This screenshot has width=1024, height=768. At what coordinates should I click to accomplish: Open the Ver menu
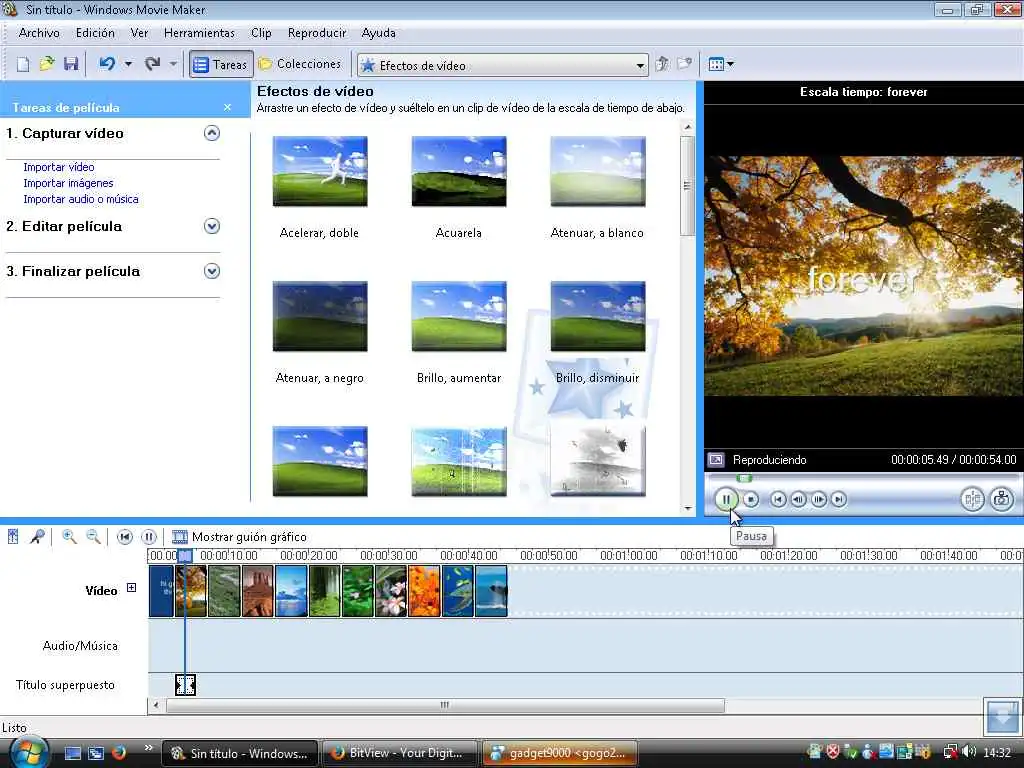[x=139, y=33]
